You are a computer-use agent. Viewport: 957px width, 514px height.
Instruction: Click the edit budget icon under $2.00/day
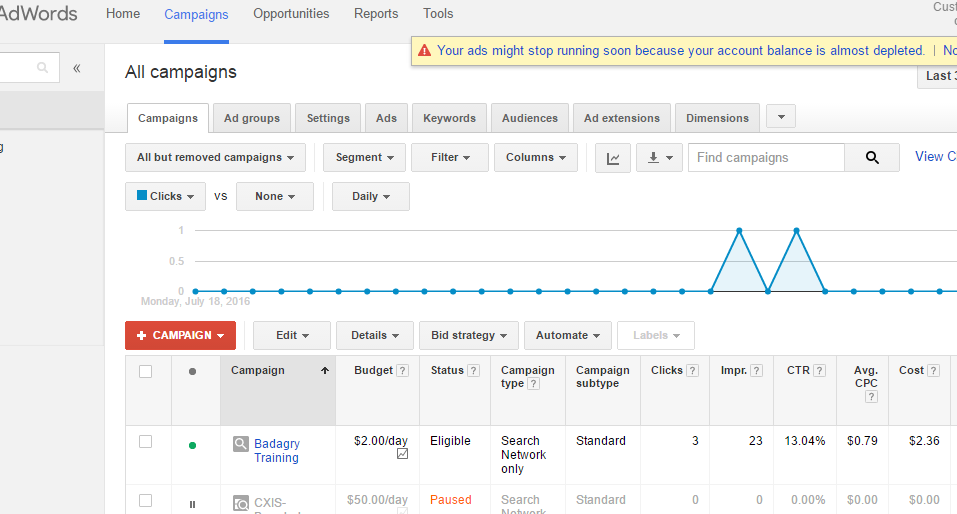(402, 454)
